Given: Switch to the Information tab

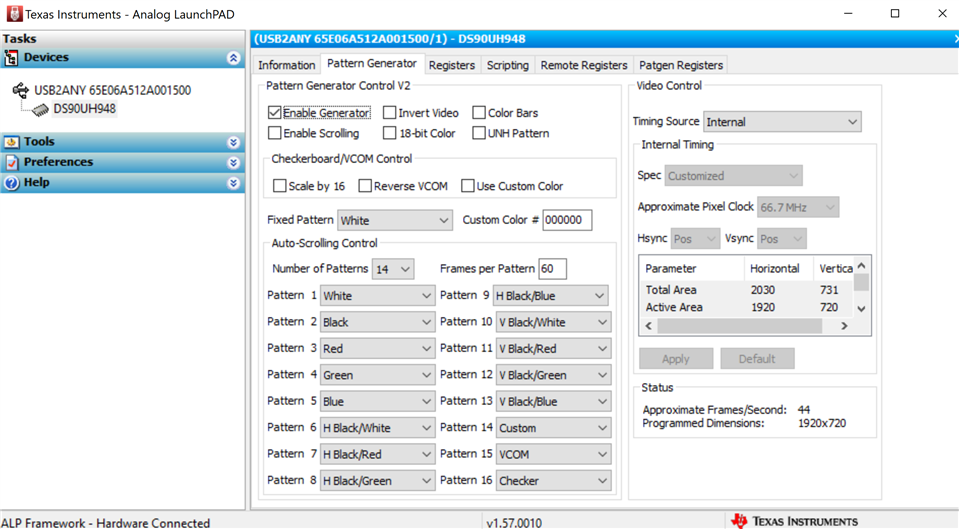Looking at the screenshot, I should [x=286, y=65].
